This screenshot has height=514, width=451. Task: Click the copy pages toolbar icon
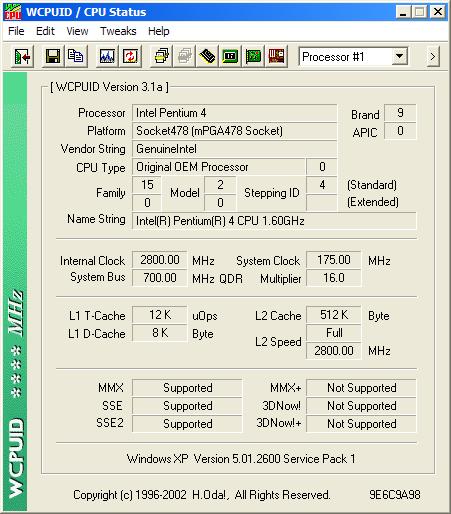tap(76, 56)
